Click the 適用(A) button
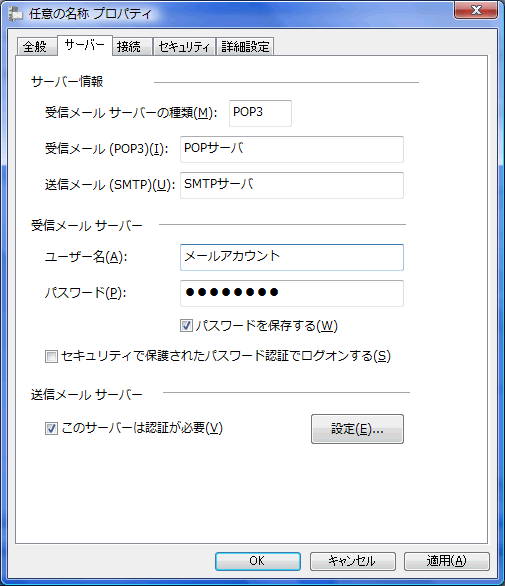505x586 pixels. 447,561
